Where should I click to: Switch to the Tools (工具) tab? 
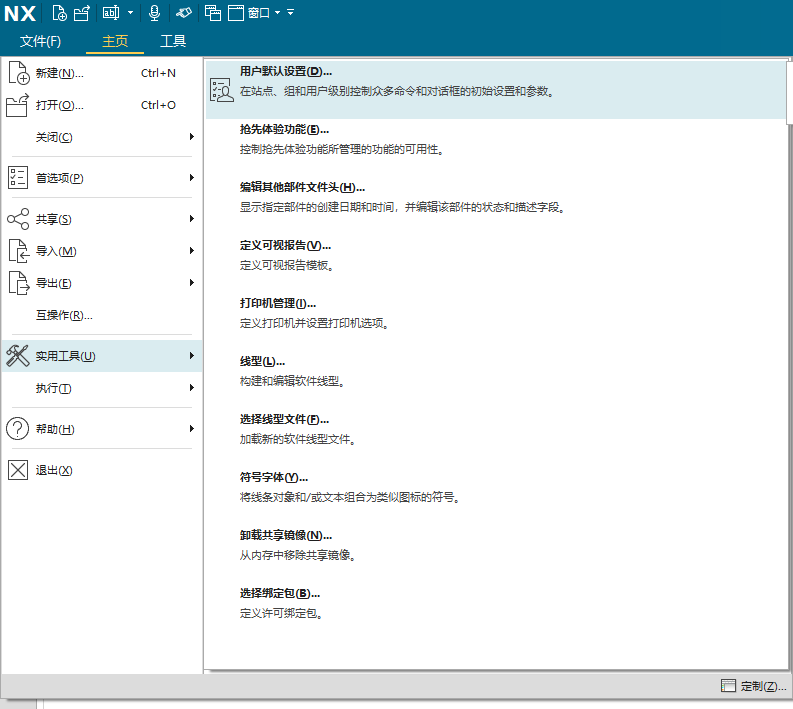(173, 41)
